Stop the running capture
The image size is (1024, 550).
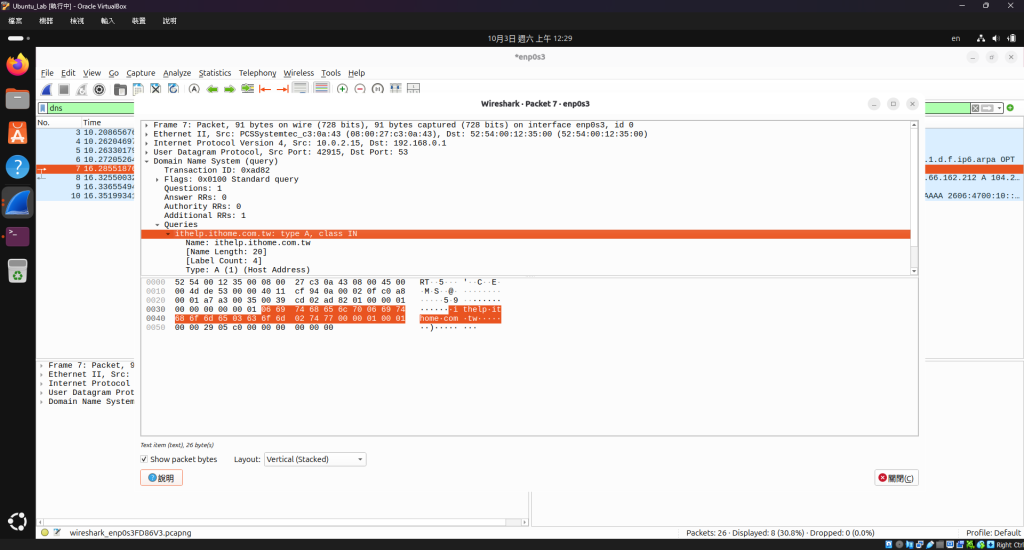tap(64, 89)
